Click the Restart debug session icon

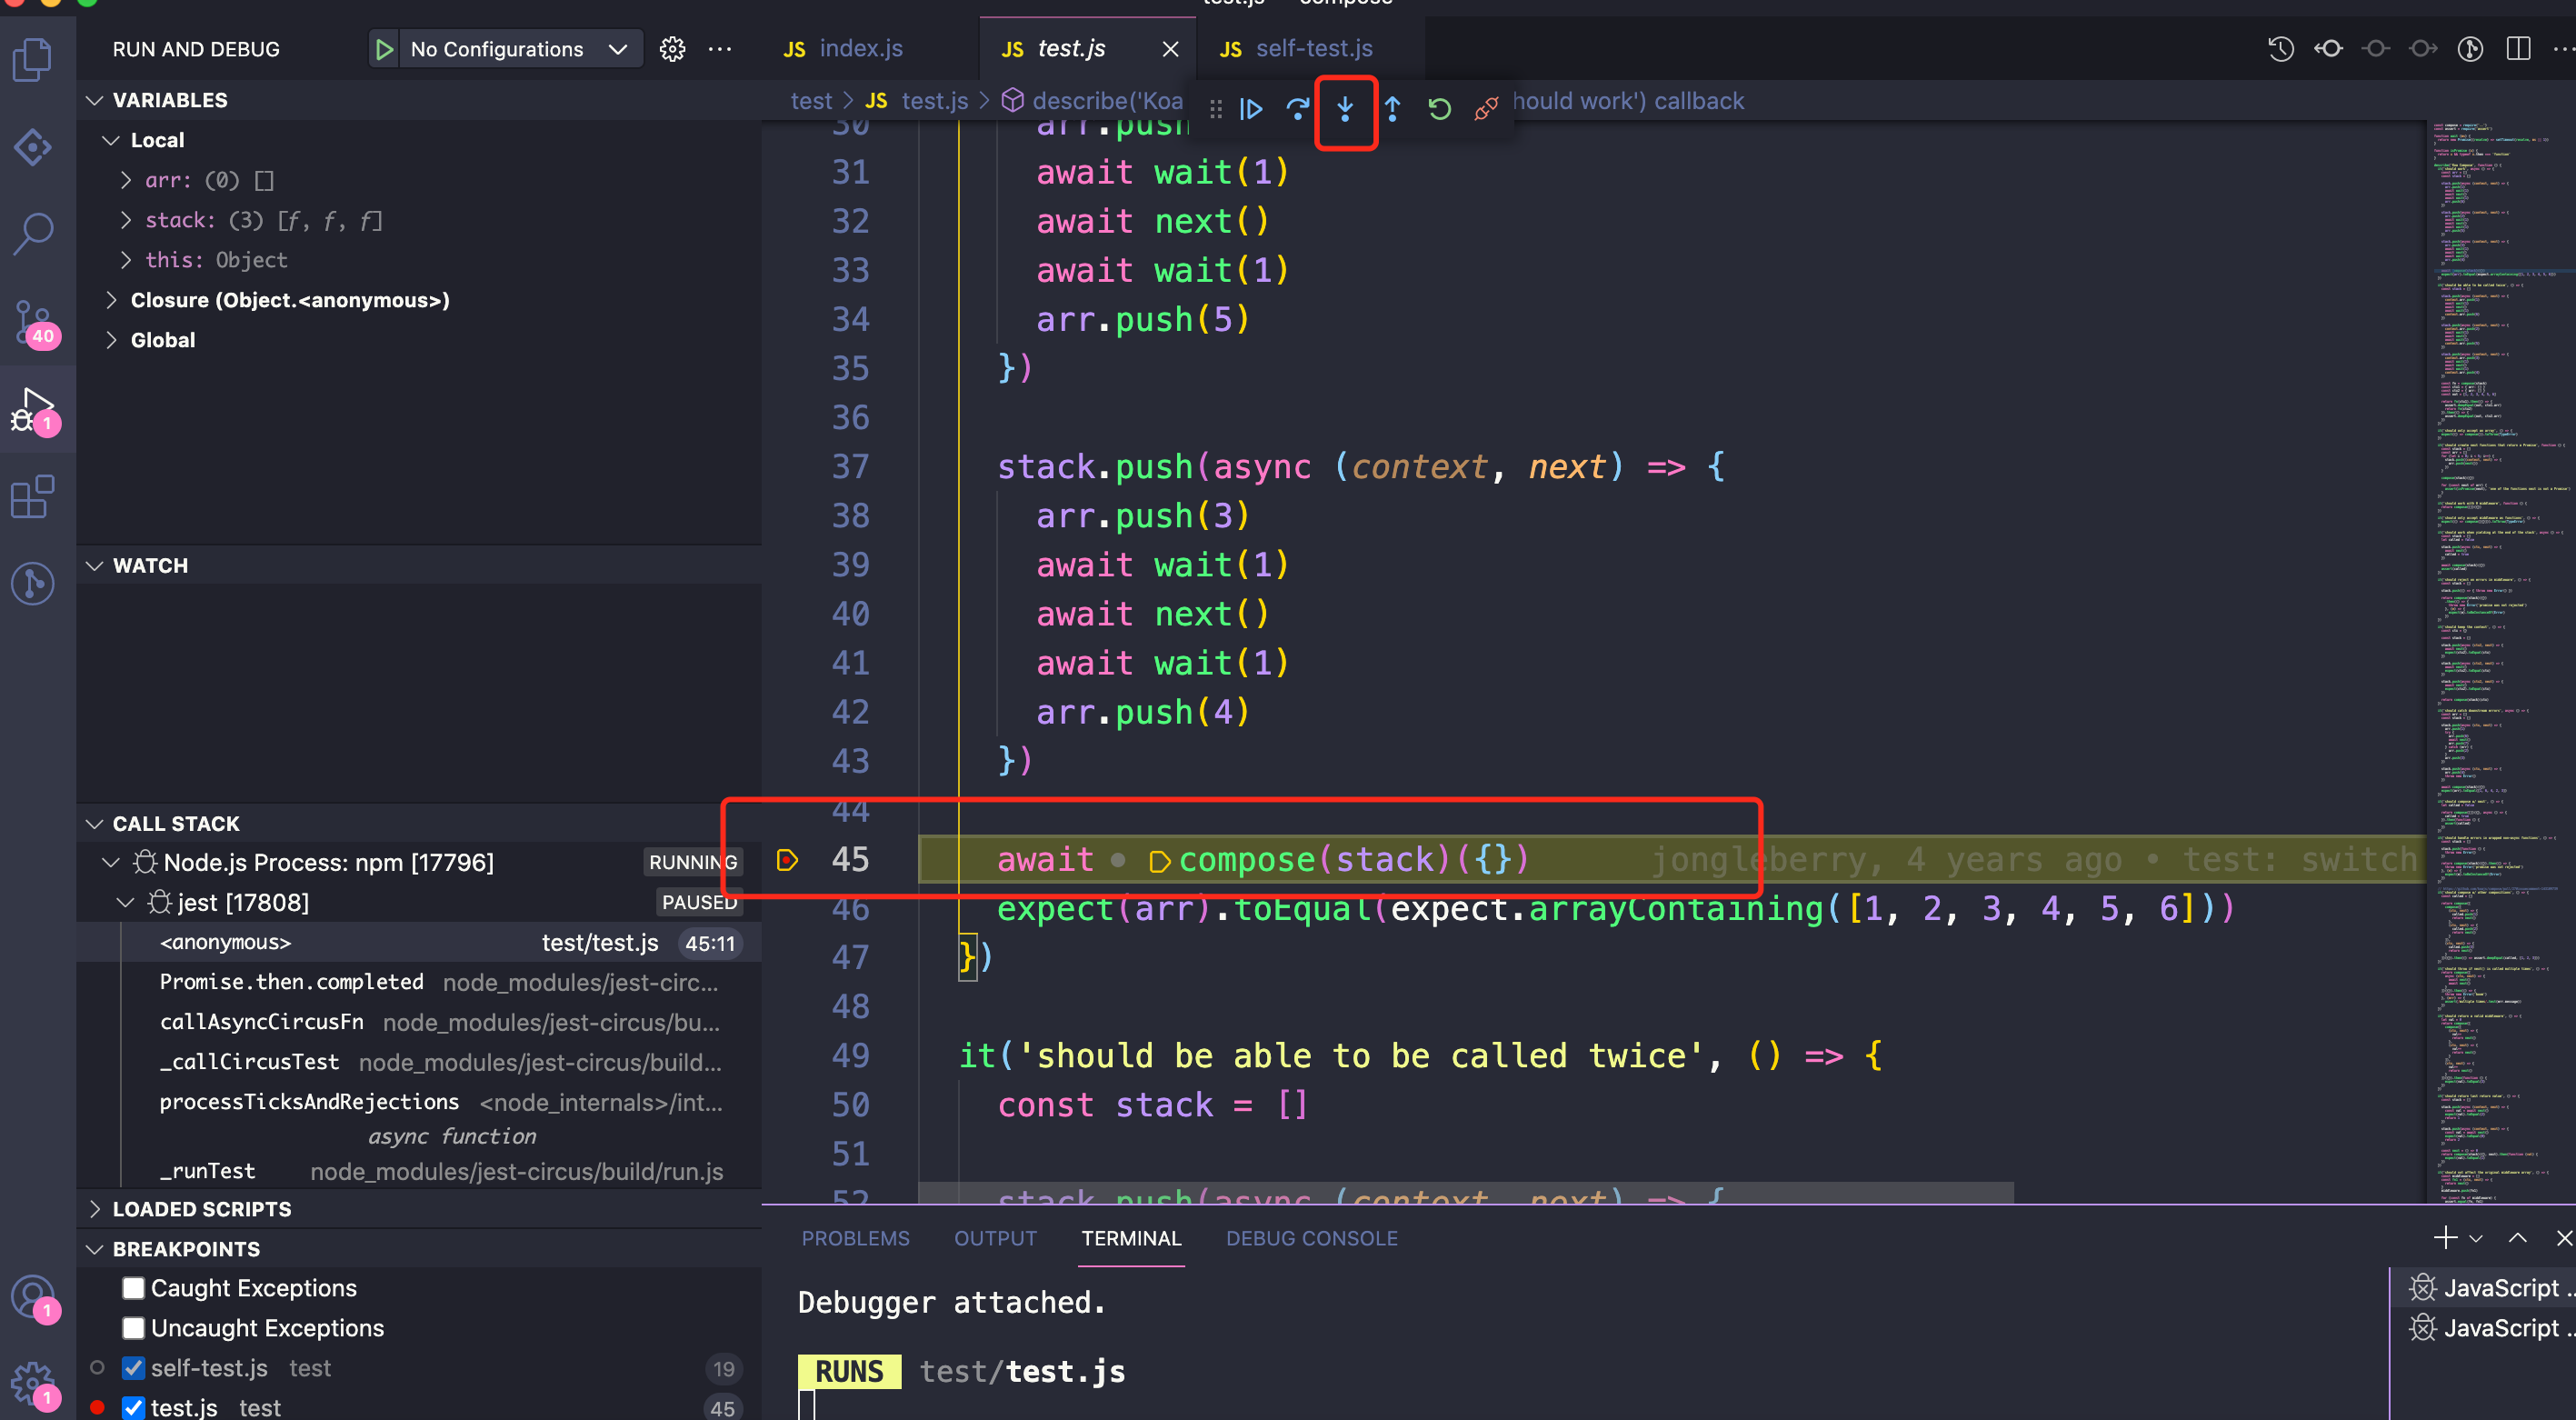point(1439,108)
